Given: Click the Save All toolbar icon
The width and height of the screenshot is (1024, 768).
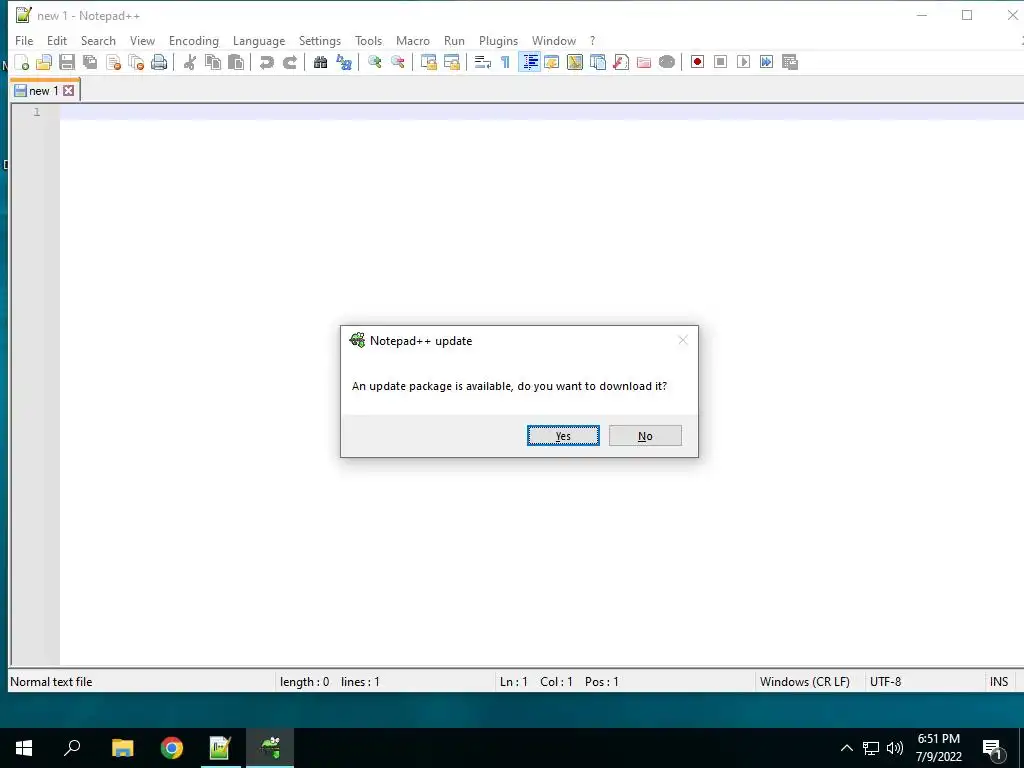Looking at the screenshot, I should pos(90,62).
